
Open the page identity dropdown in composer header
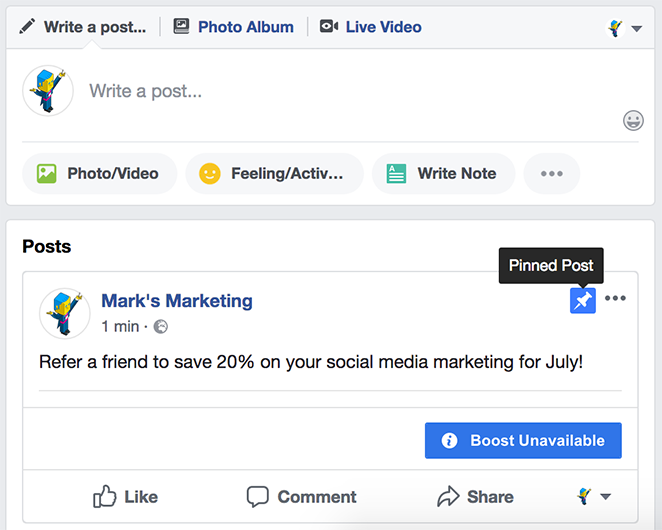tap(624, 28)
